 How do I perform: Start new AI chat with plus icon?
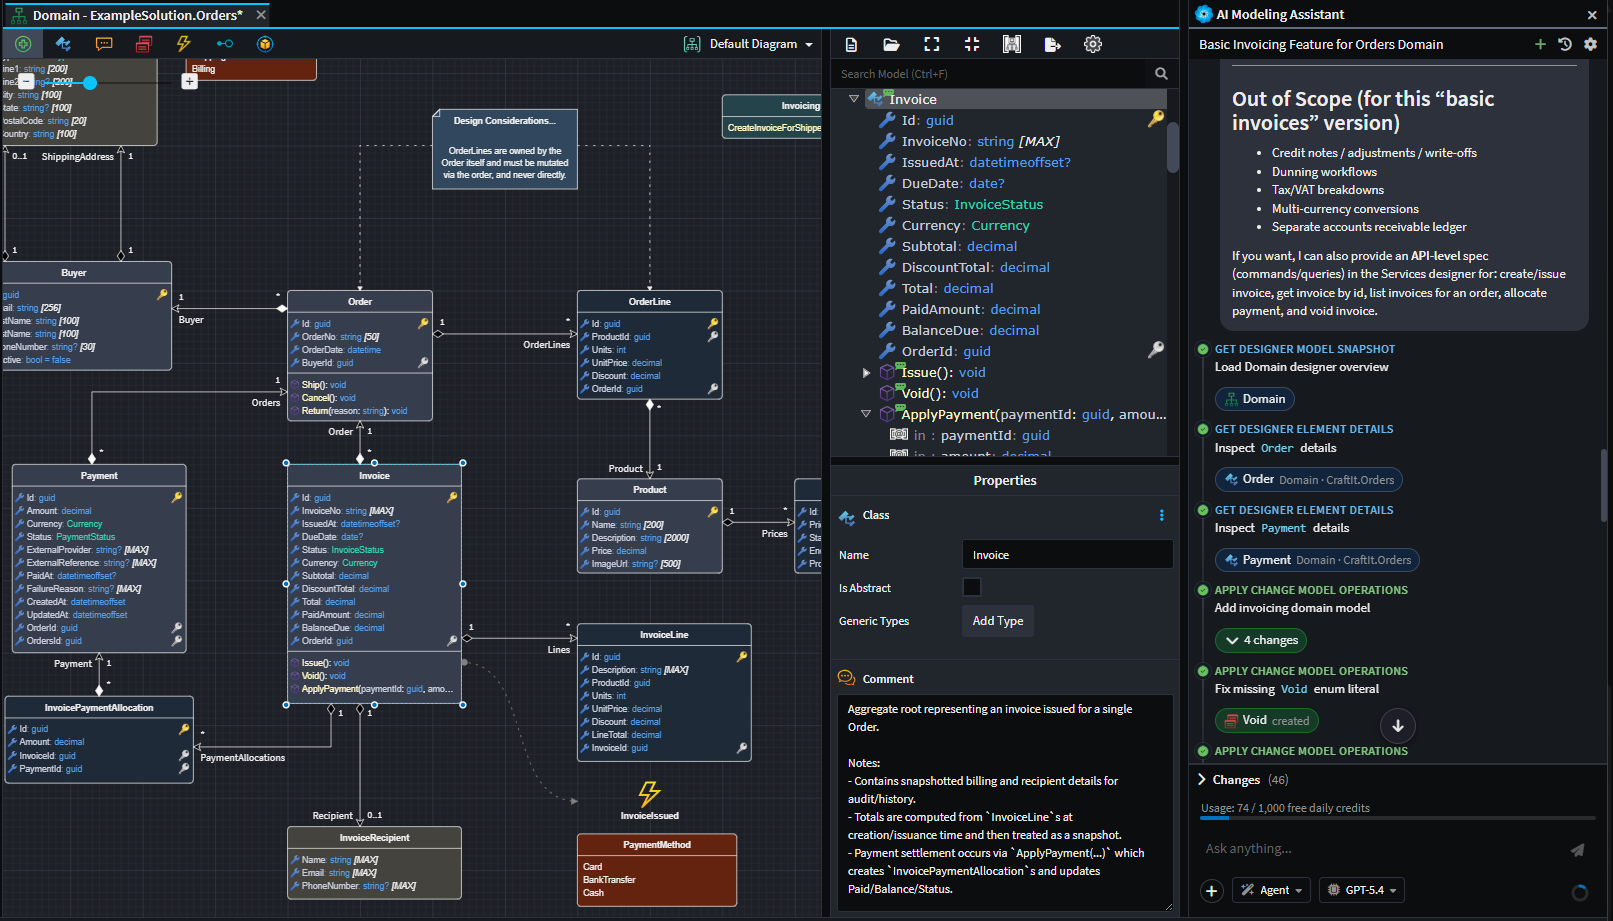(1540, 44)
